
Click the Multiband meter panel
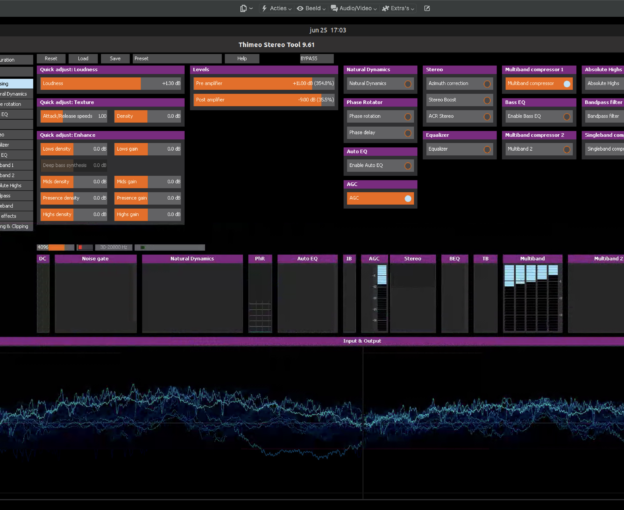tap(532, 294)
